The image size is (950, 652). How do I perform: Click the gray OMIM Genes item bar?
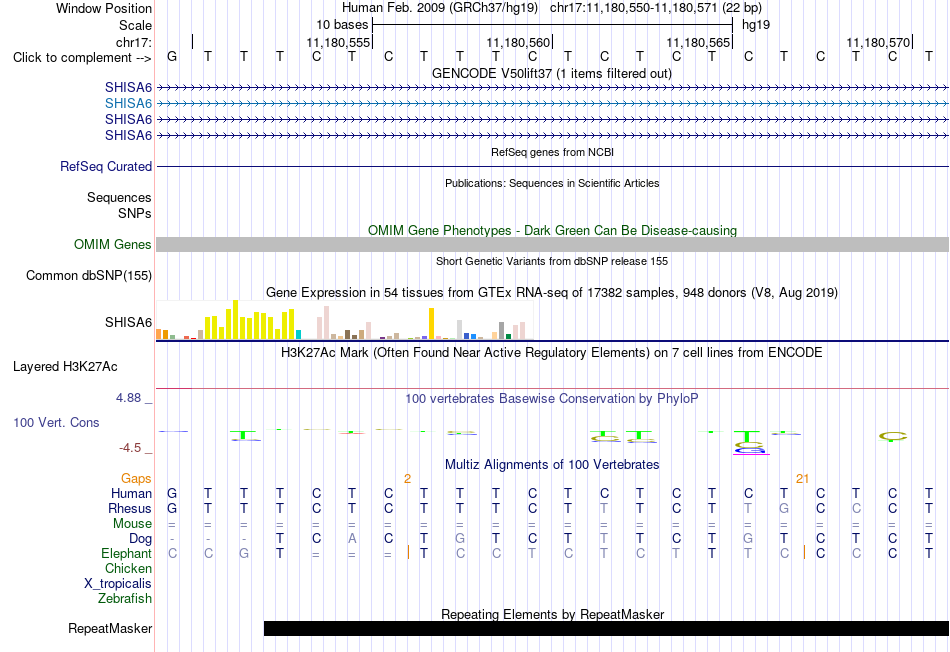[x=552, y=244]
